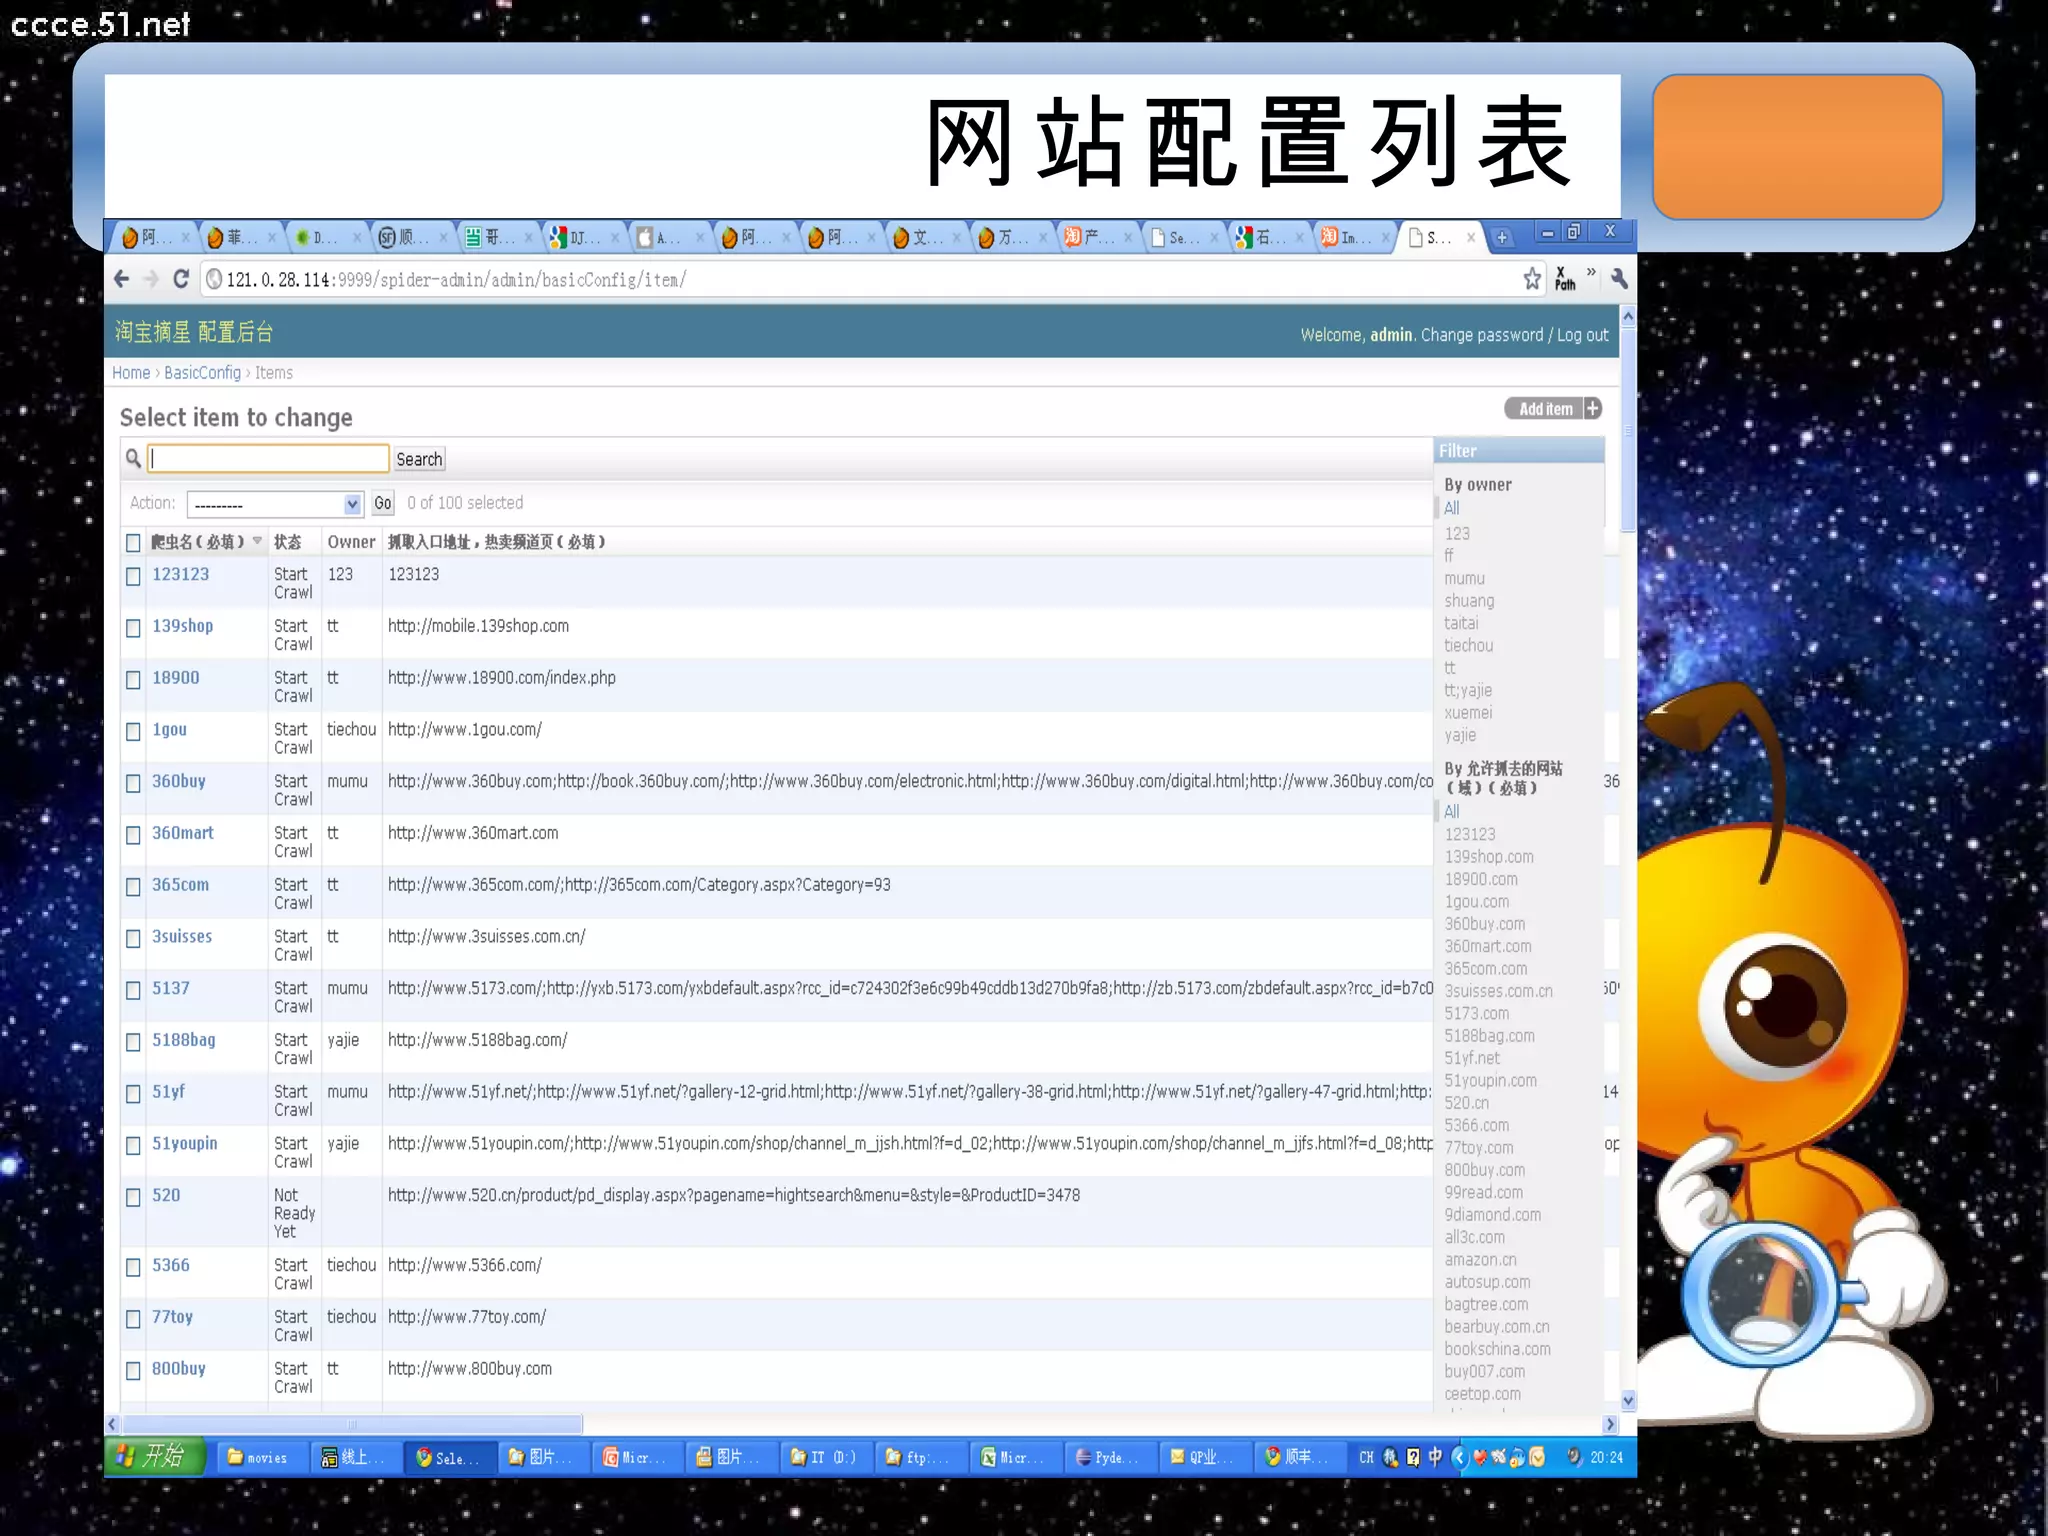Click the Change password link
This screenshot has height=1536, width=2048.
[x=1481, y=335]
